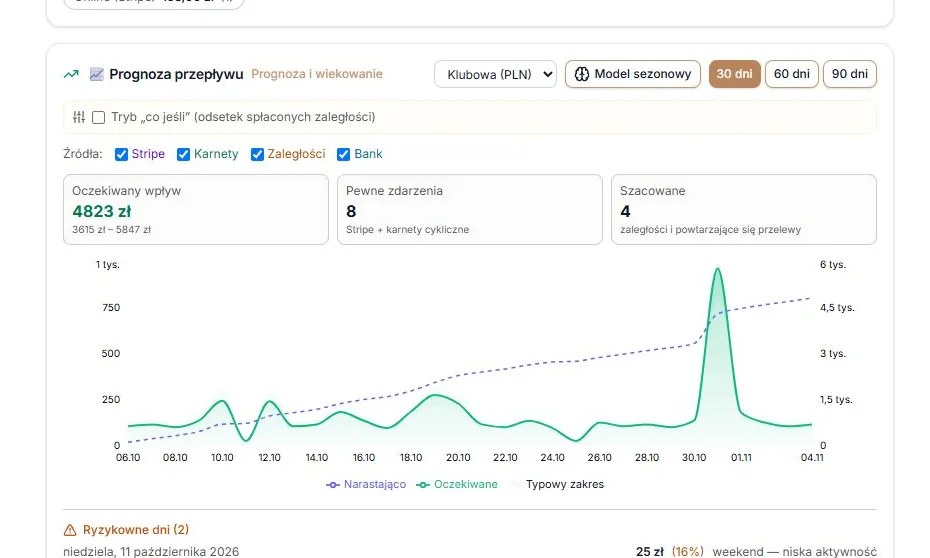Toggle Narastająco series in chart legend
930x558 pixels.
(366, 484)
